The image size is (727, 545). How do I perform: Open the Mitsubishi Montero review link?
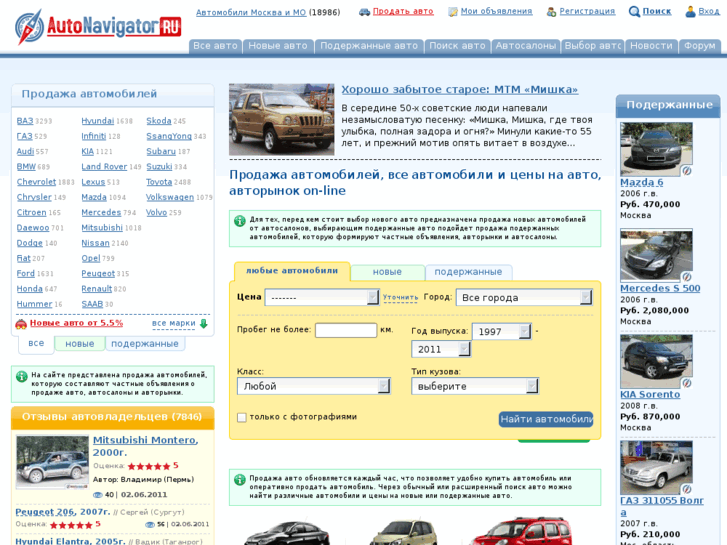[x=145, y=446]
